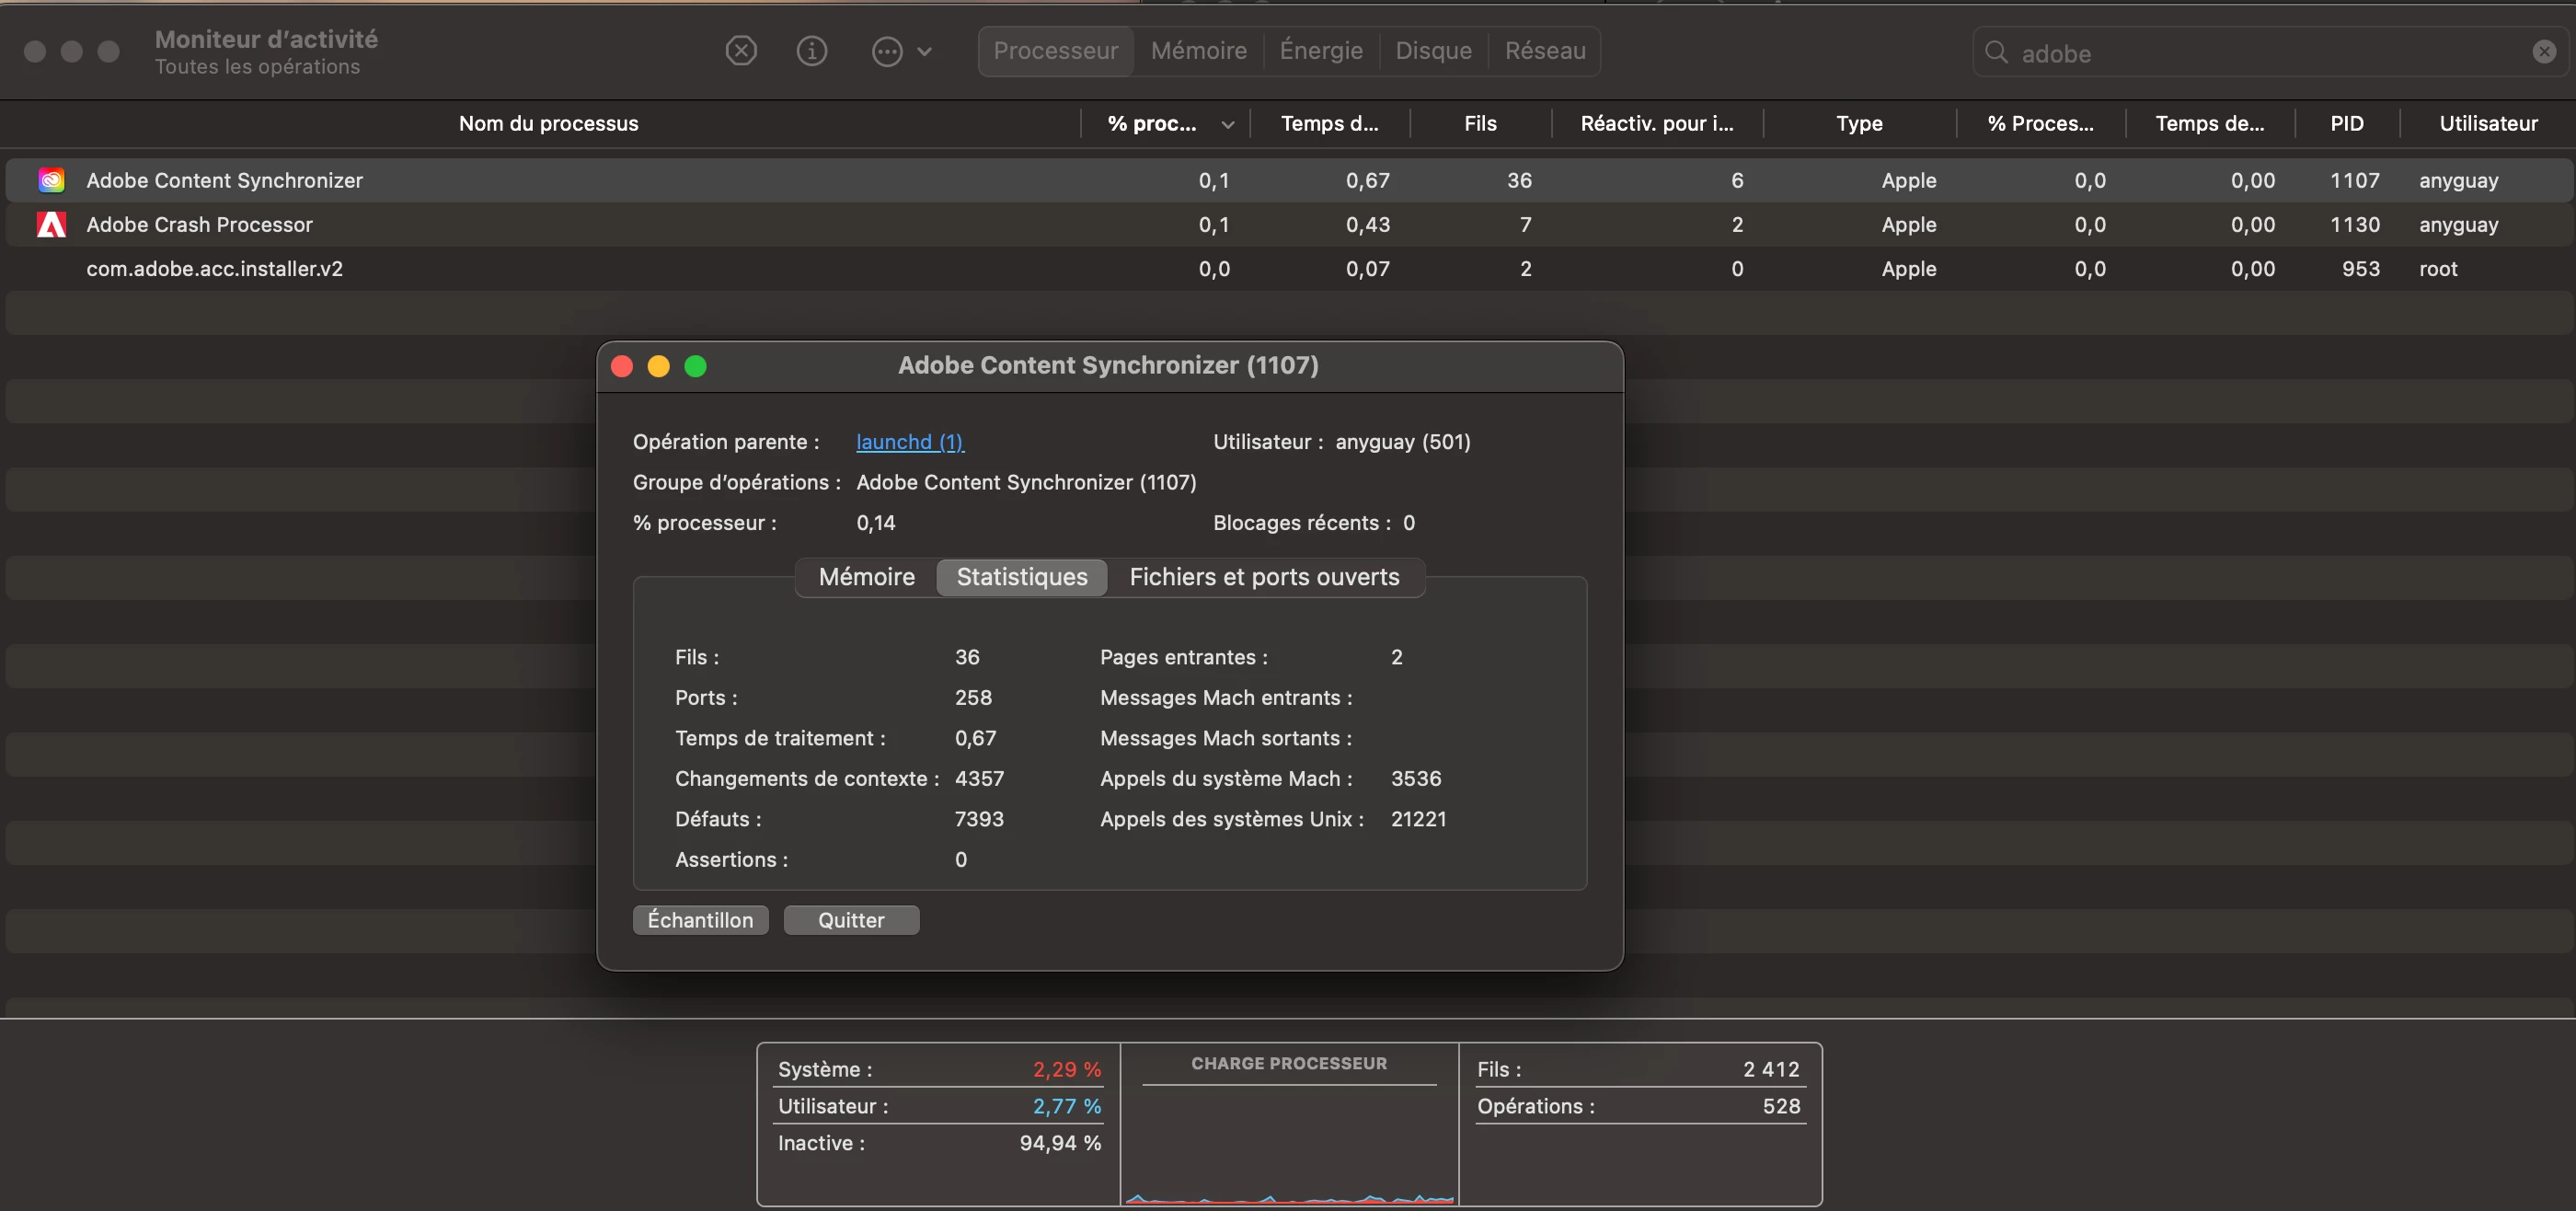The height and width of the screenshot is (1211, 2576).
Task: Toggle % proc column sort order chevron
Action: 1227,124
